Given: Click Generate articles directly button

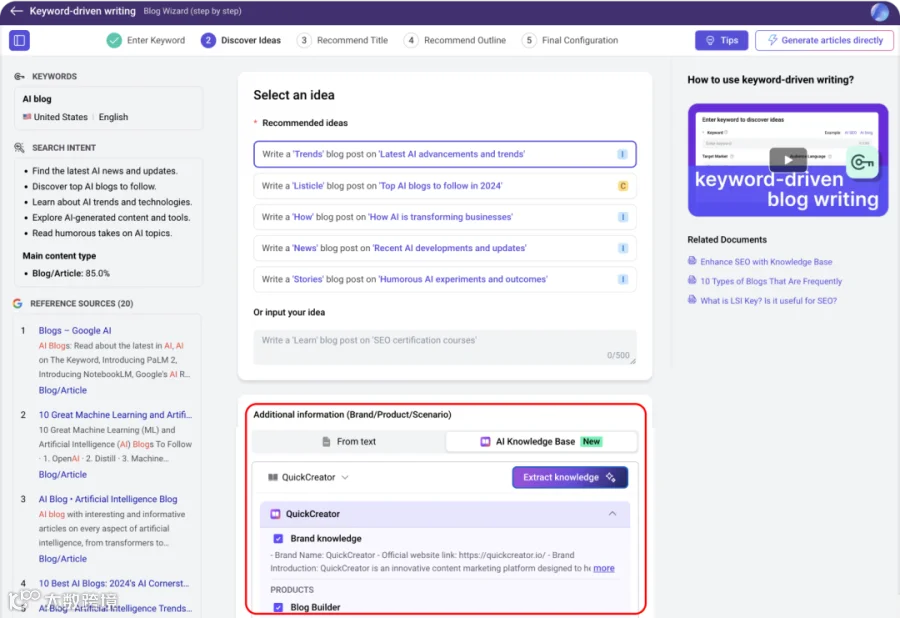Looking at the screenshot, I should click(824, 40).
